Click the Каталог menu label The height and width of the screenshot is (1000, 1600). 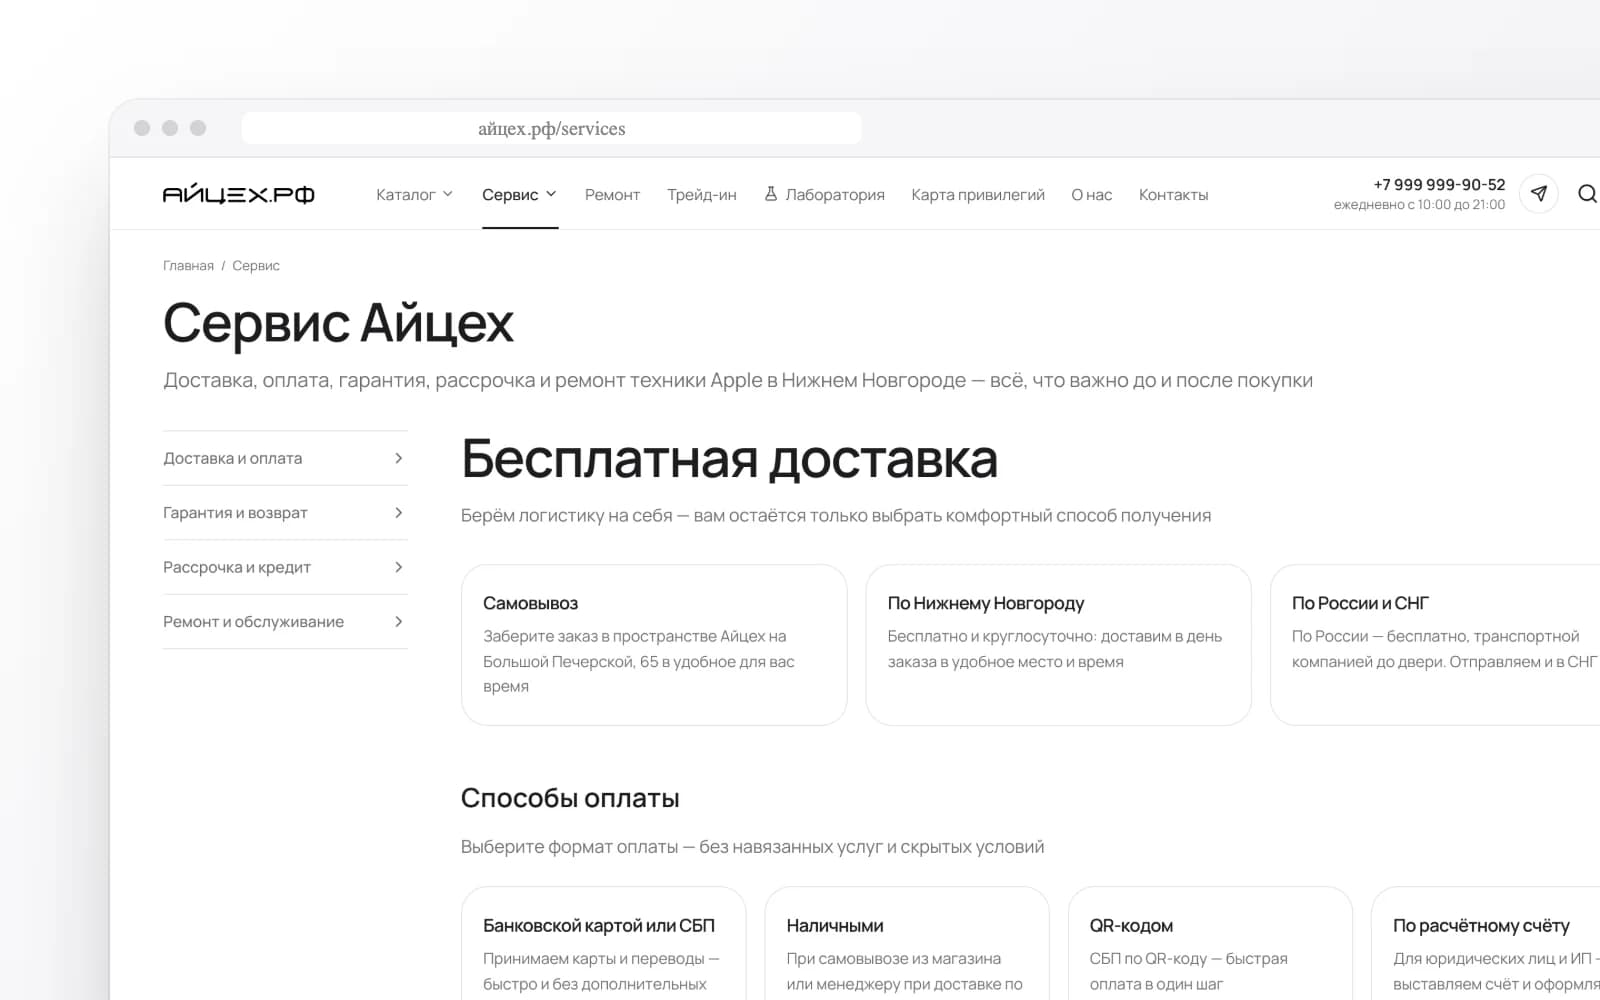point(405,195)
